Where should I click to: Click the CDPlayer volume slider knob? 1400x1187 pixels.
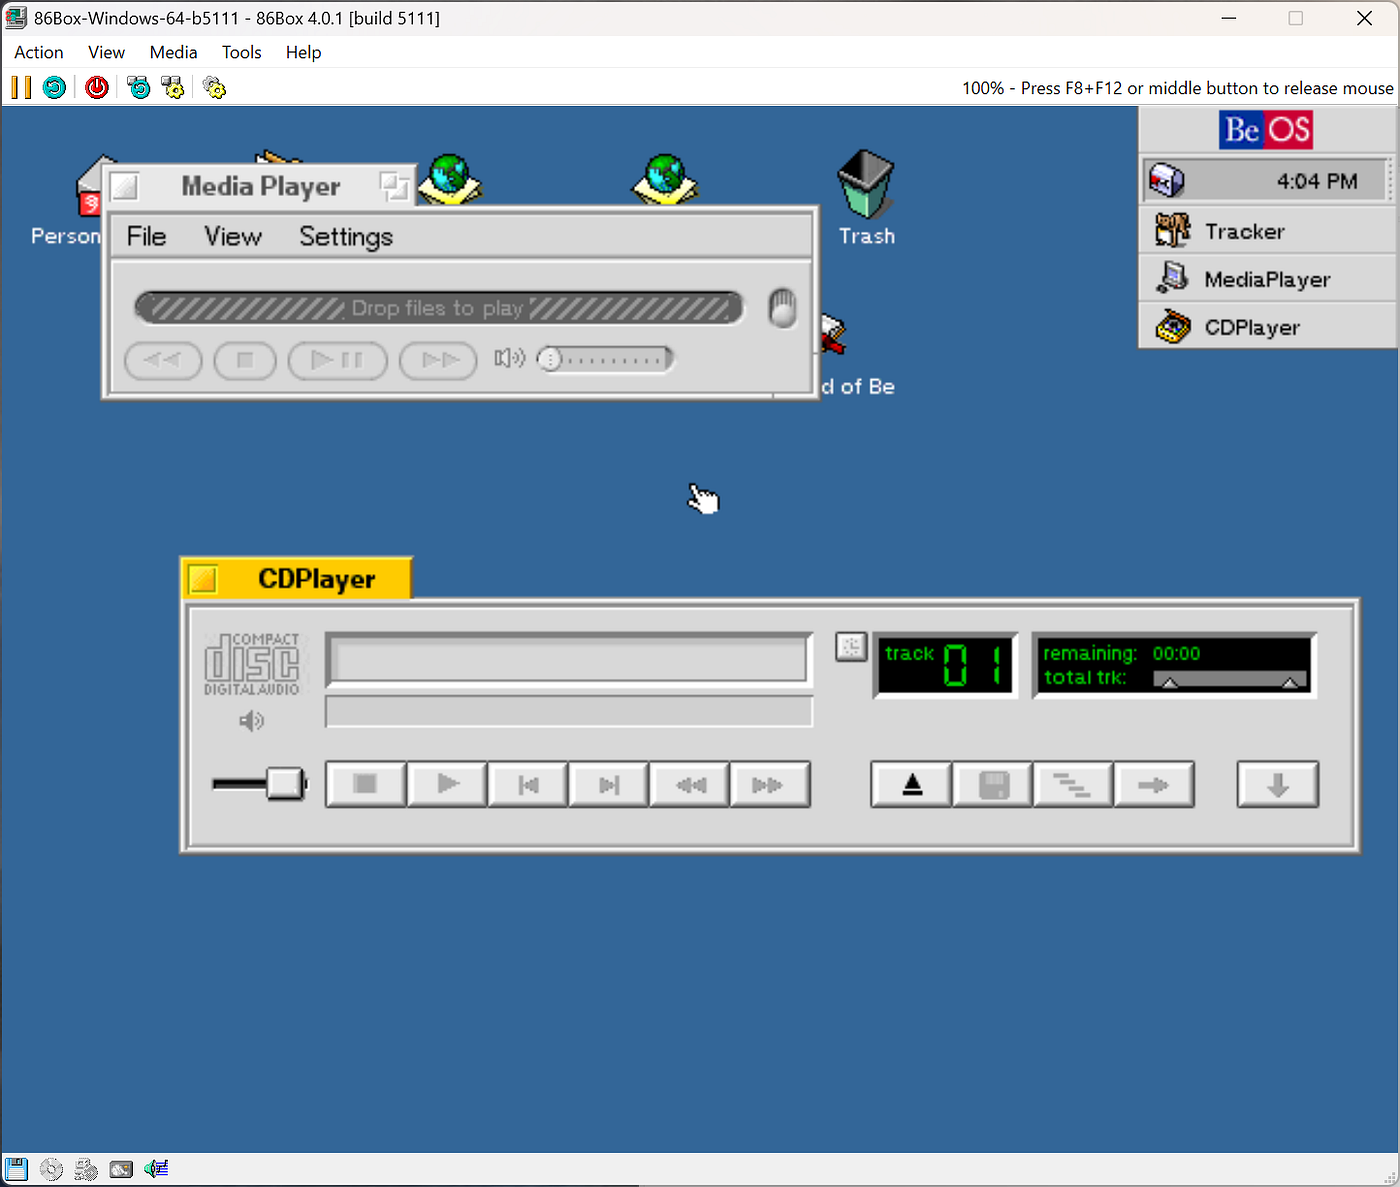(286, 784)
